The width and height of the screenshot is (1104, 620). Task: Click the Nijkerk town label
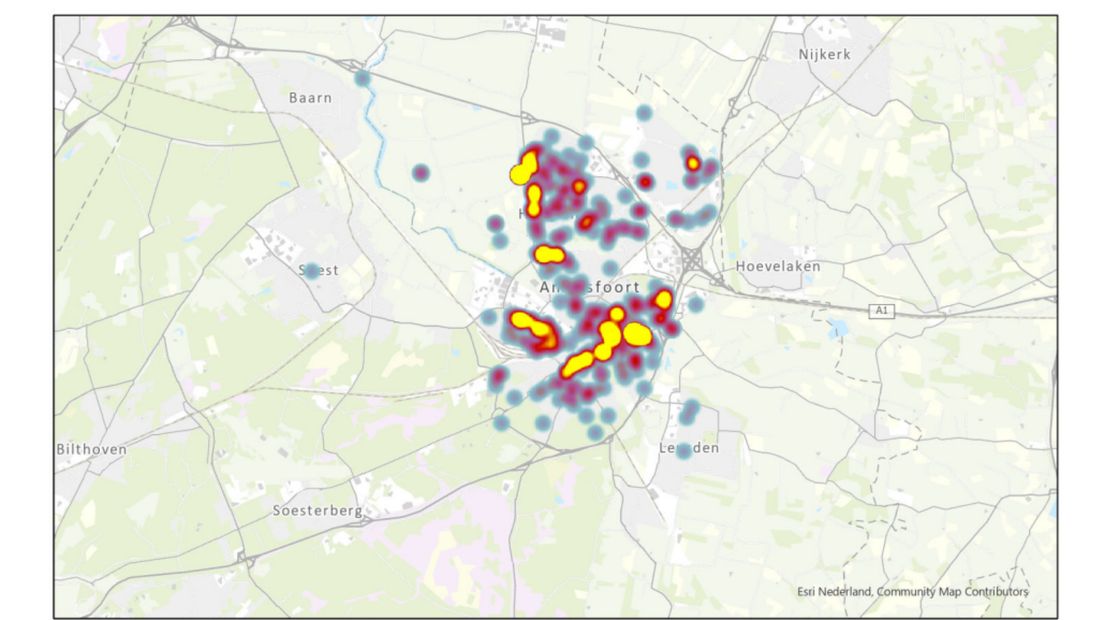824,54
